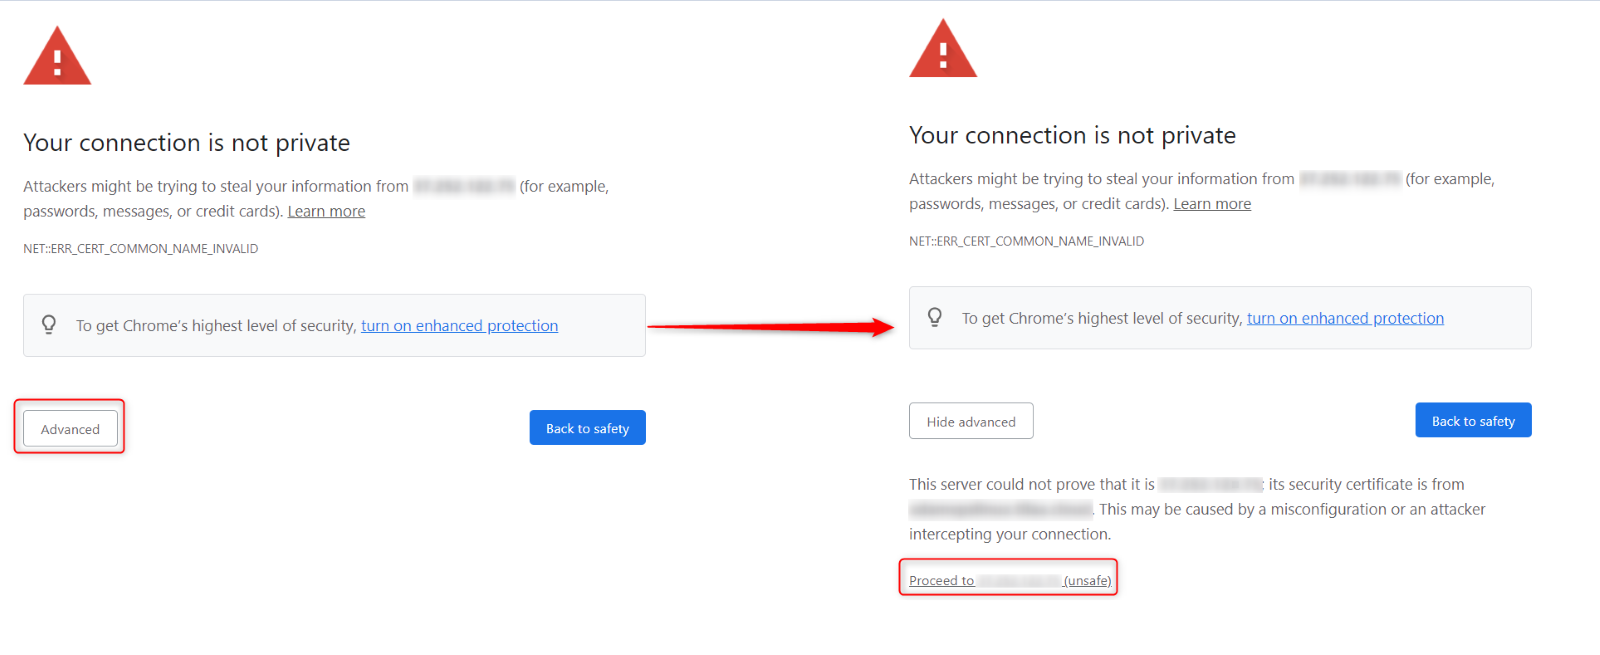Click right 'Your connection is not private' heading
This screenshot has height=655, width=1600.
point(1072,135)
